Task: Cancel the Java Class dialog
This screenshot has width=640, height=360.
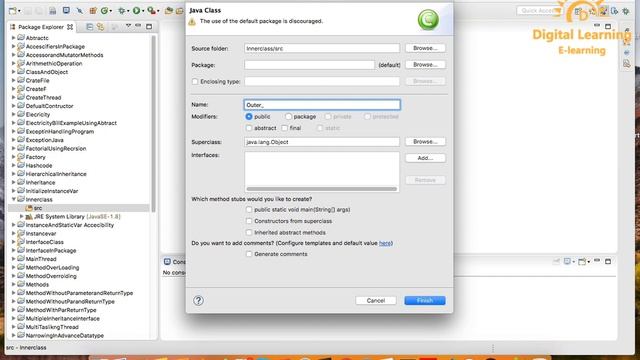Action: (376, 300)
